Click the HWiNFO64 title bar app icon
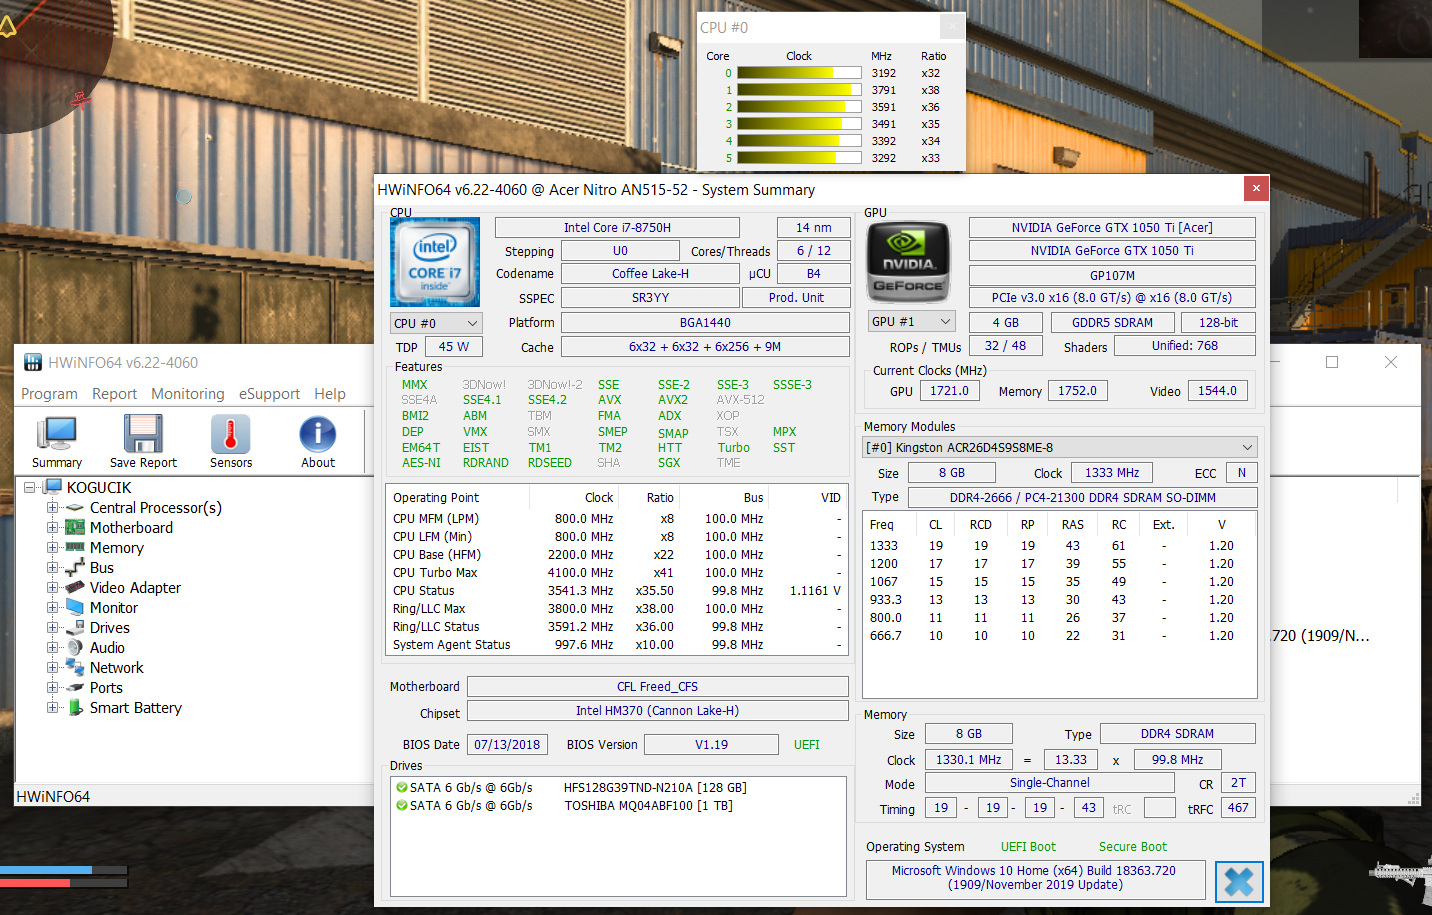Viewport: 1432px width, 915px height. click(x=33, y=362)
